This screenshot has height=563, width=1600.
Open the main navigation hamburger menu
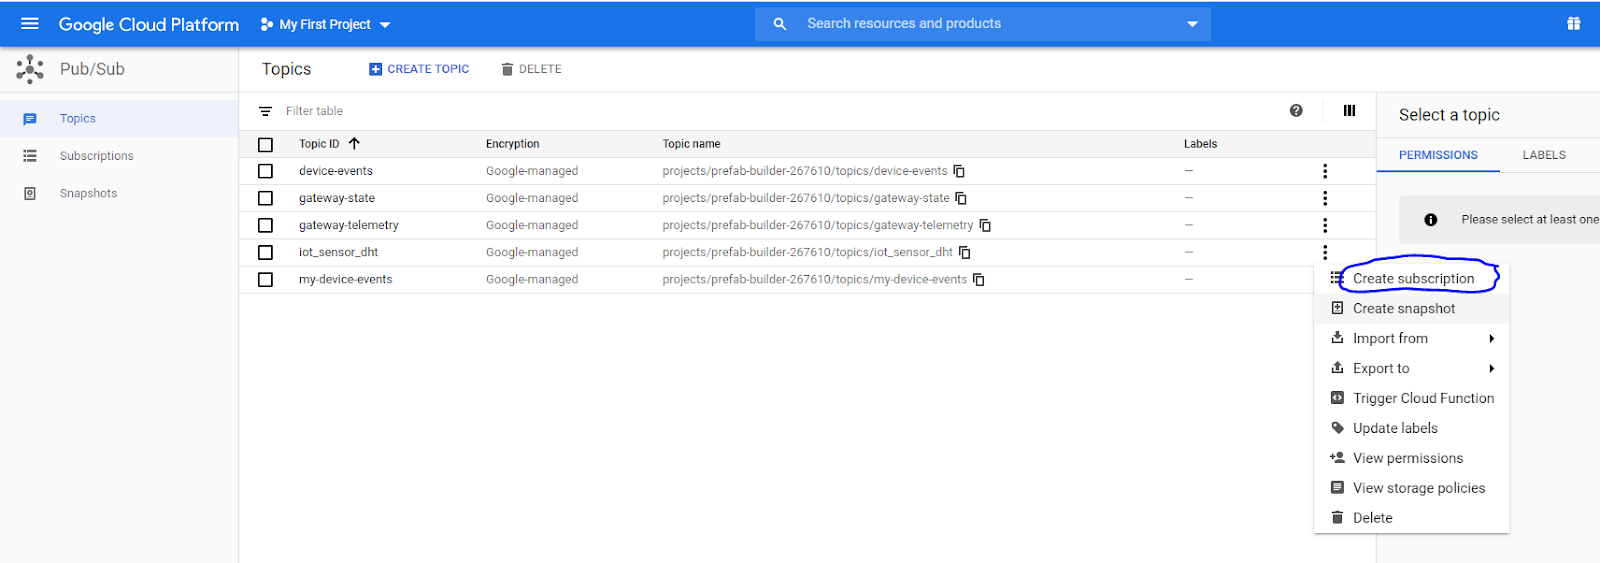point(29,23)
